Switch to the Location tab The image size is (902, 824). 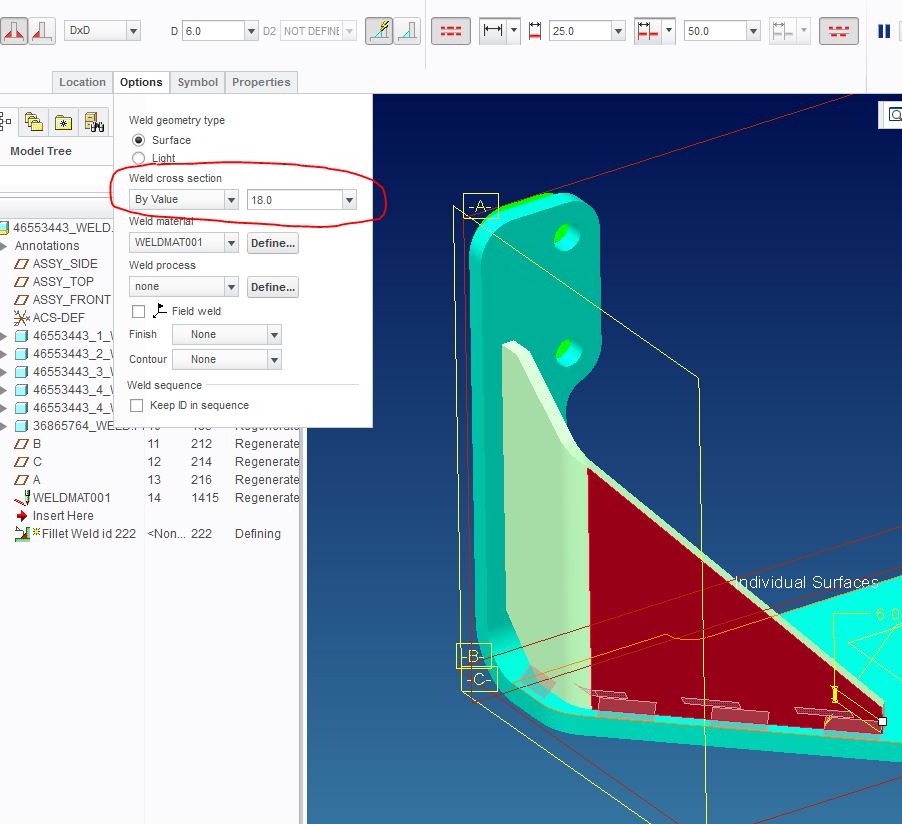82,82
